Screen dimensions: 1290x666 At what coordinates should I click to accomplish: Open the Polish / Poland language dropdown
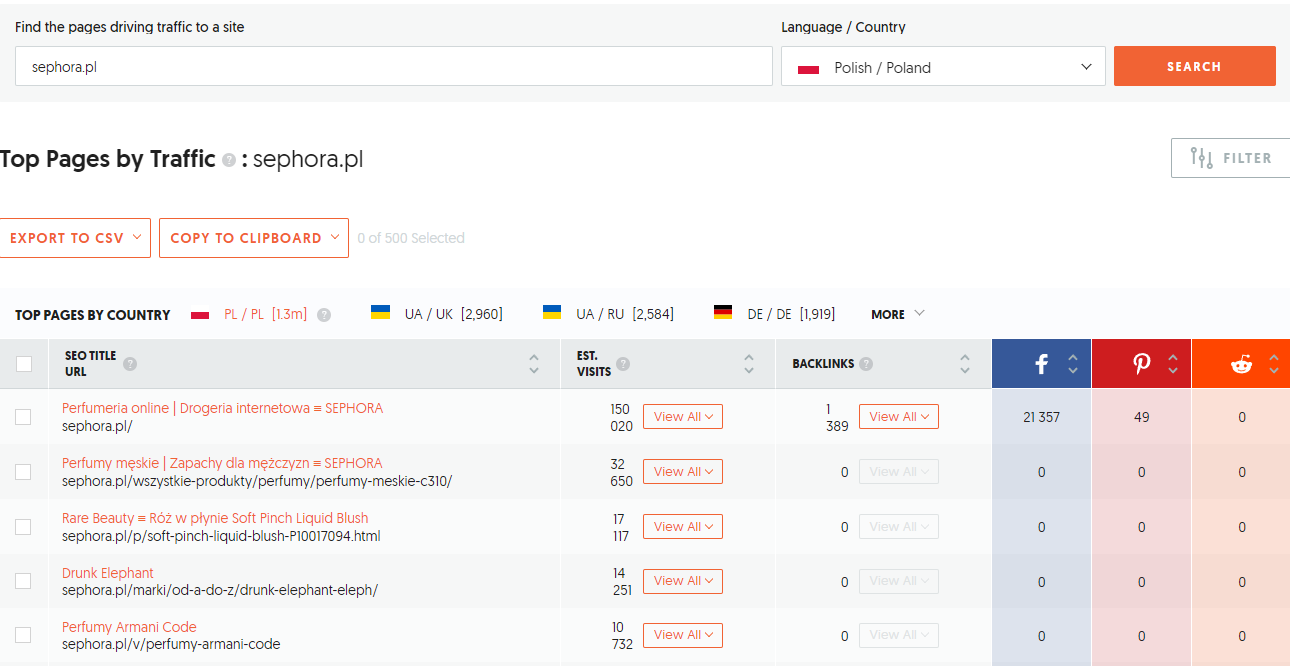coord(943,66)
